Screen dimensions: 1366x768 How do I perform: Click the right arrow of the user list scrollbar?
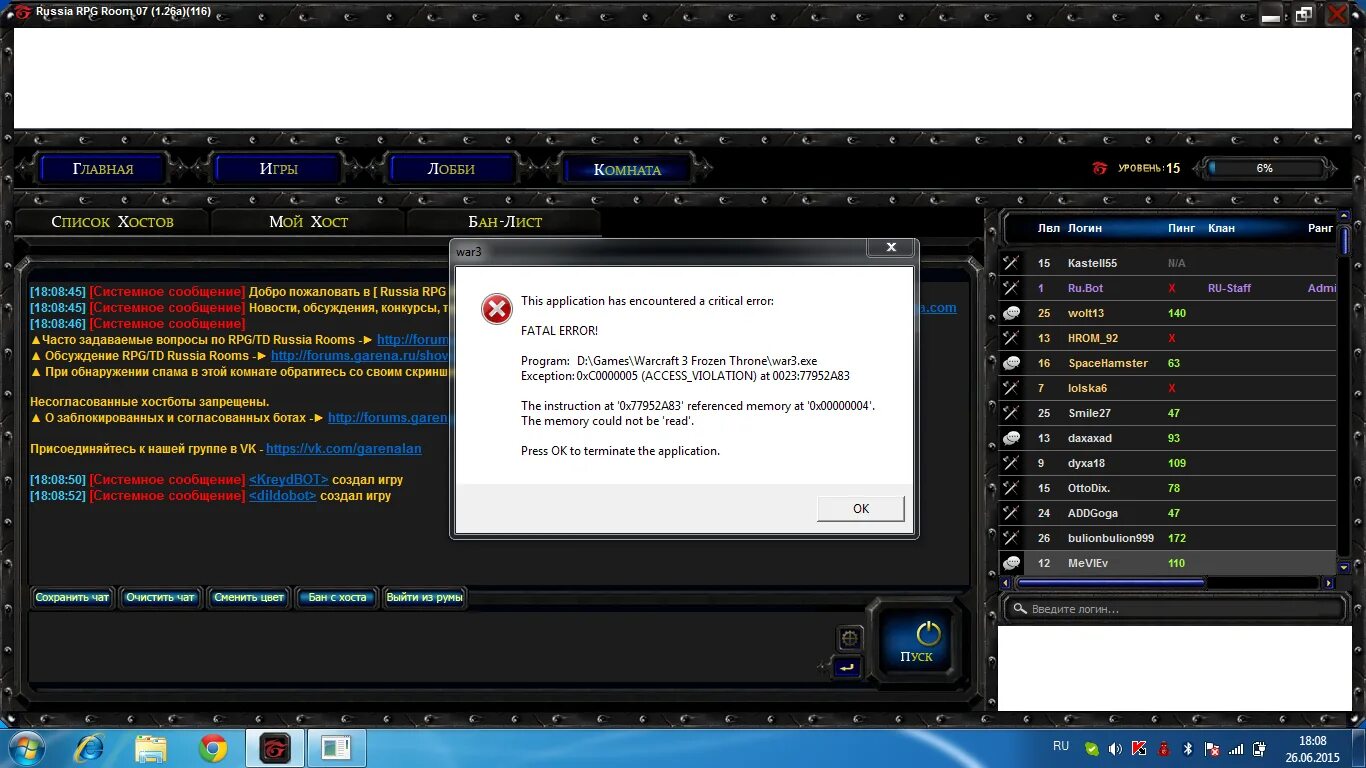tap(1329, 583)
